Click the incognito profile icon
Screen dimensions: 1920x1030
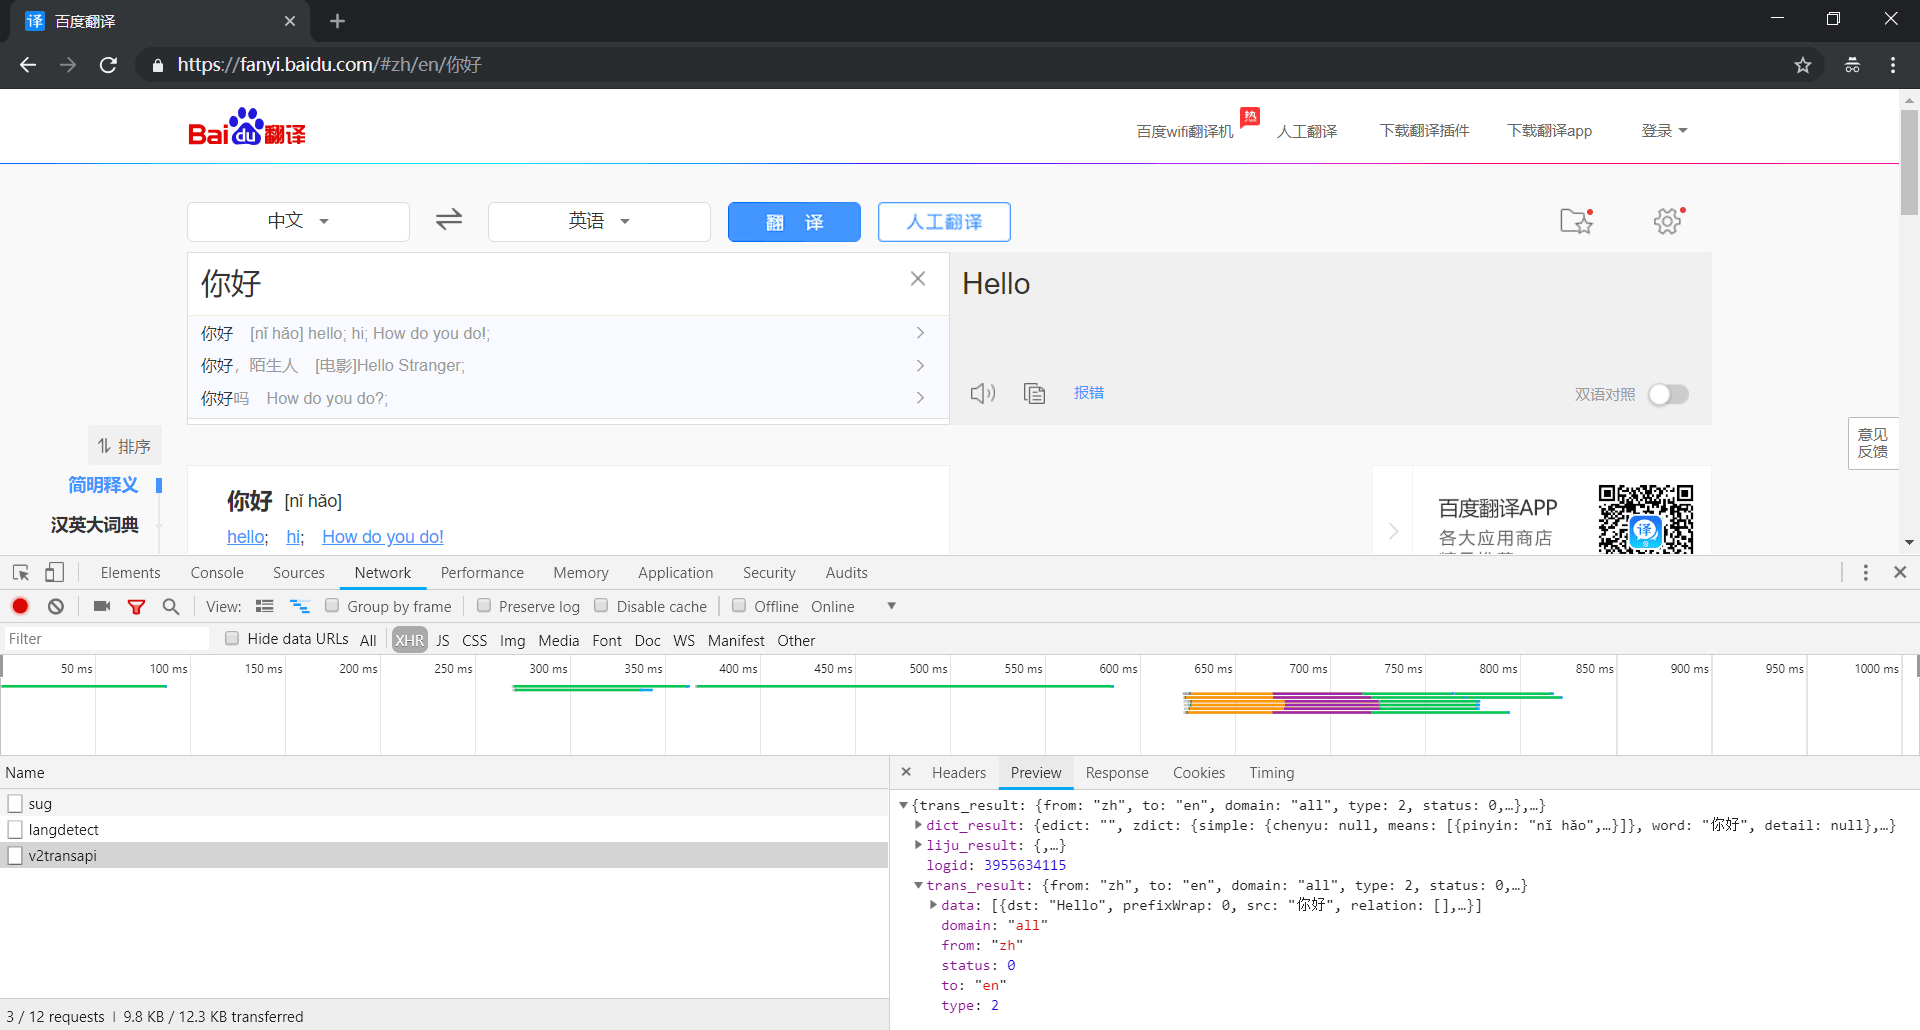tap(1852, 65)
